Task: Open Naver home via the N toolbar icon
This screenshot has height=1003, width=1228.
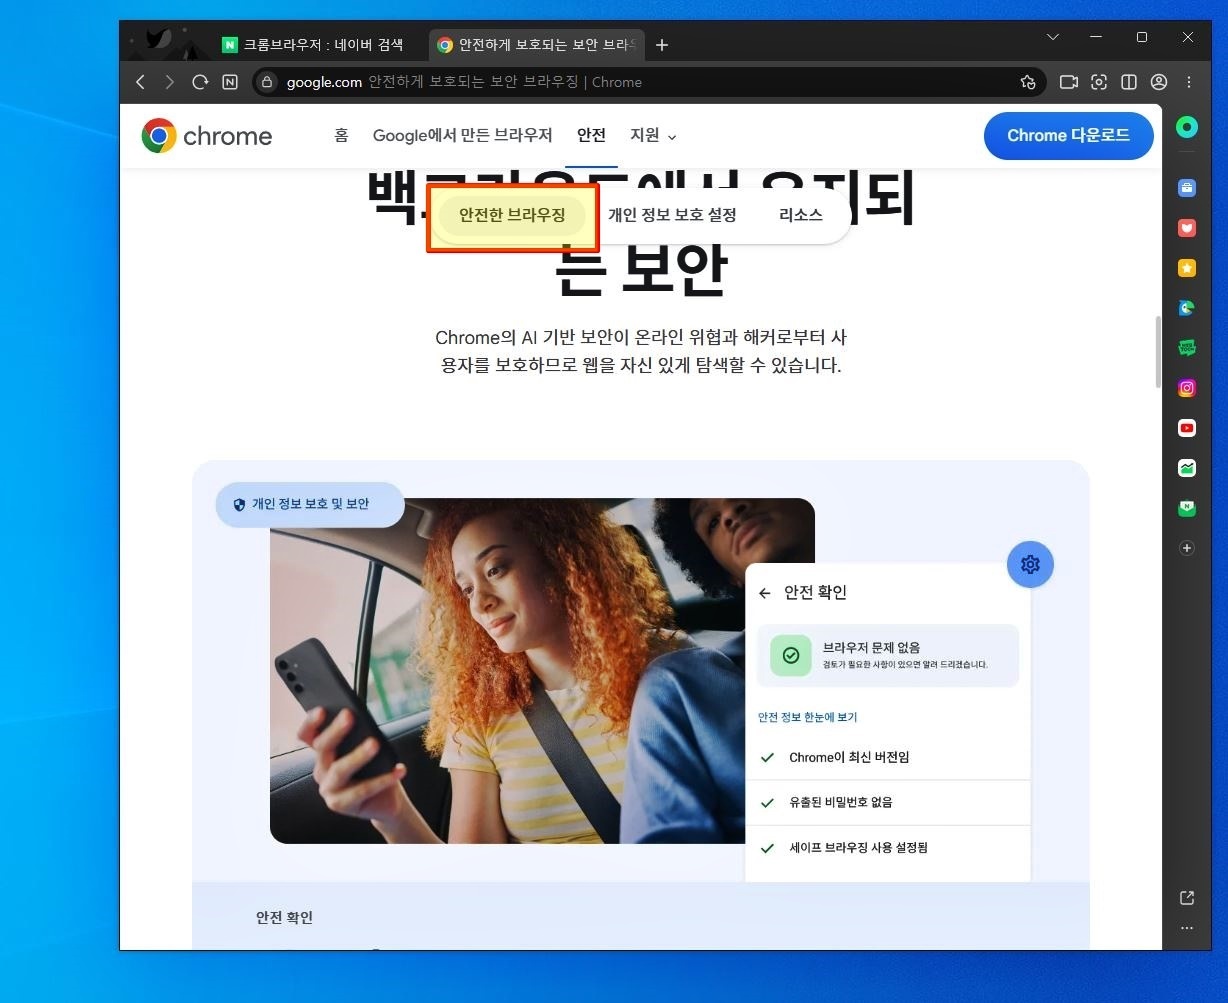Action: 230,82
